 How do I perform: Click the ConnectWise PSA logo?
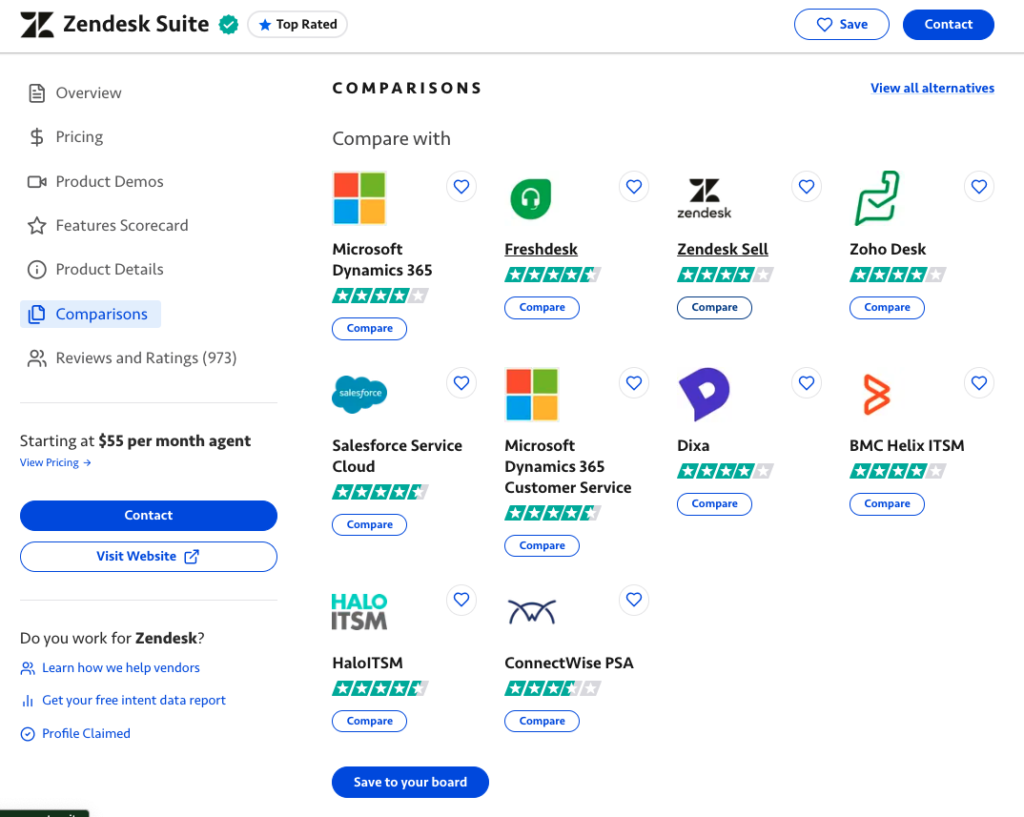(x=531, y=611)
